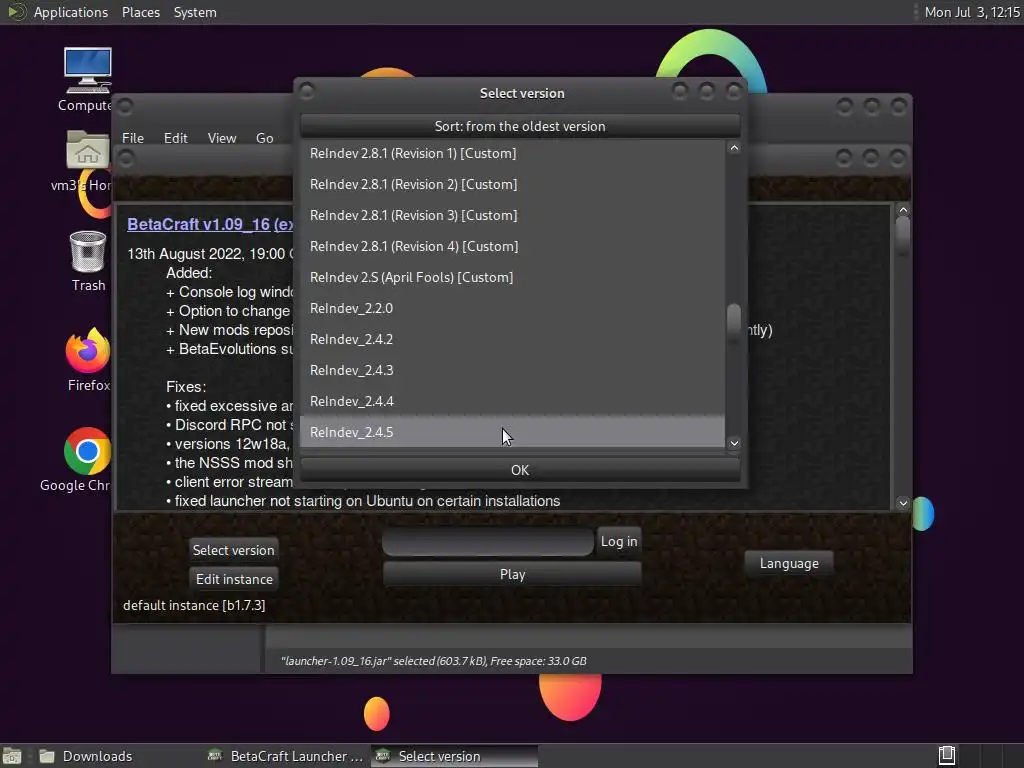Click the changelog scroll down arrow in BetaCraft
This screenshot has width=1024, height=768.
point(903,503)
